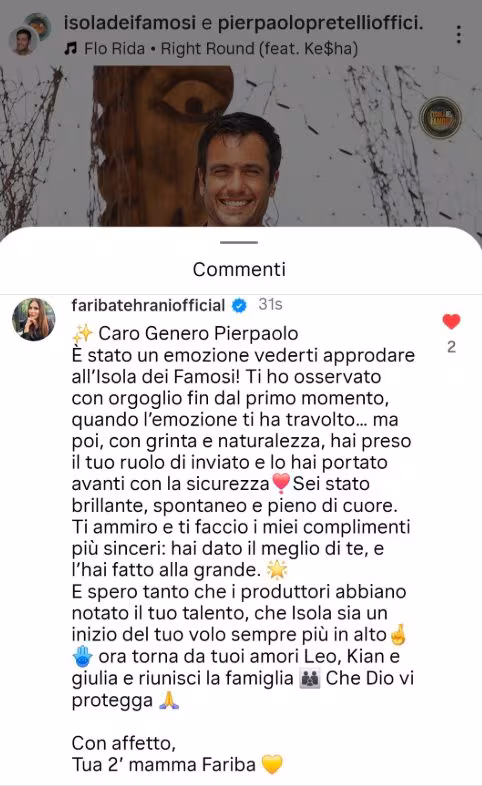Tap the blue hamsa hand emoji
This screenshot has height=786, width=482.
click(82, 656)
